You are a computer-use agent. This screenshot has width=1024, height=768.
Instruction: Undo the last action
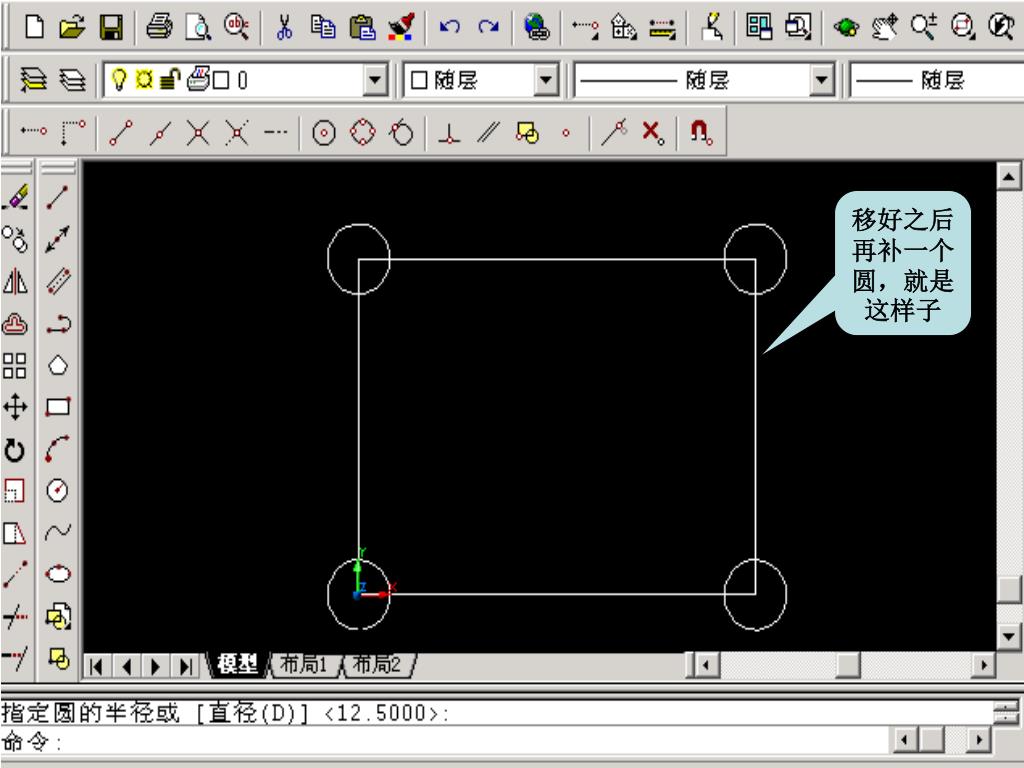[449, 27]
